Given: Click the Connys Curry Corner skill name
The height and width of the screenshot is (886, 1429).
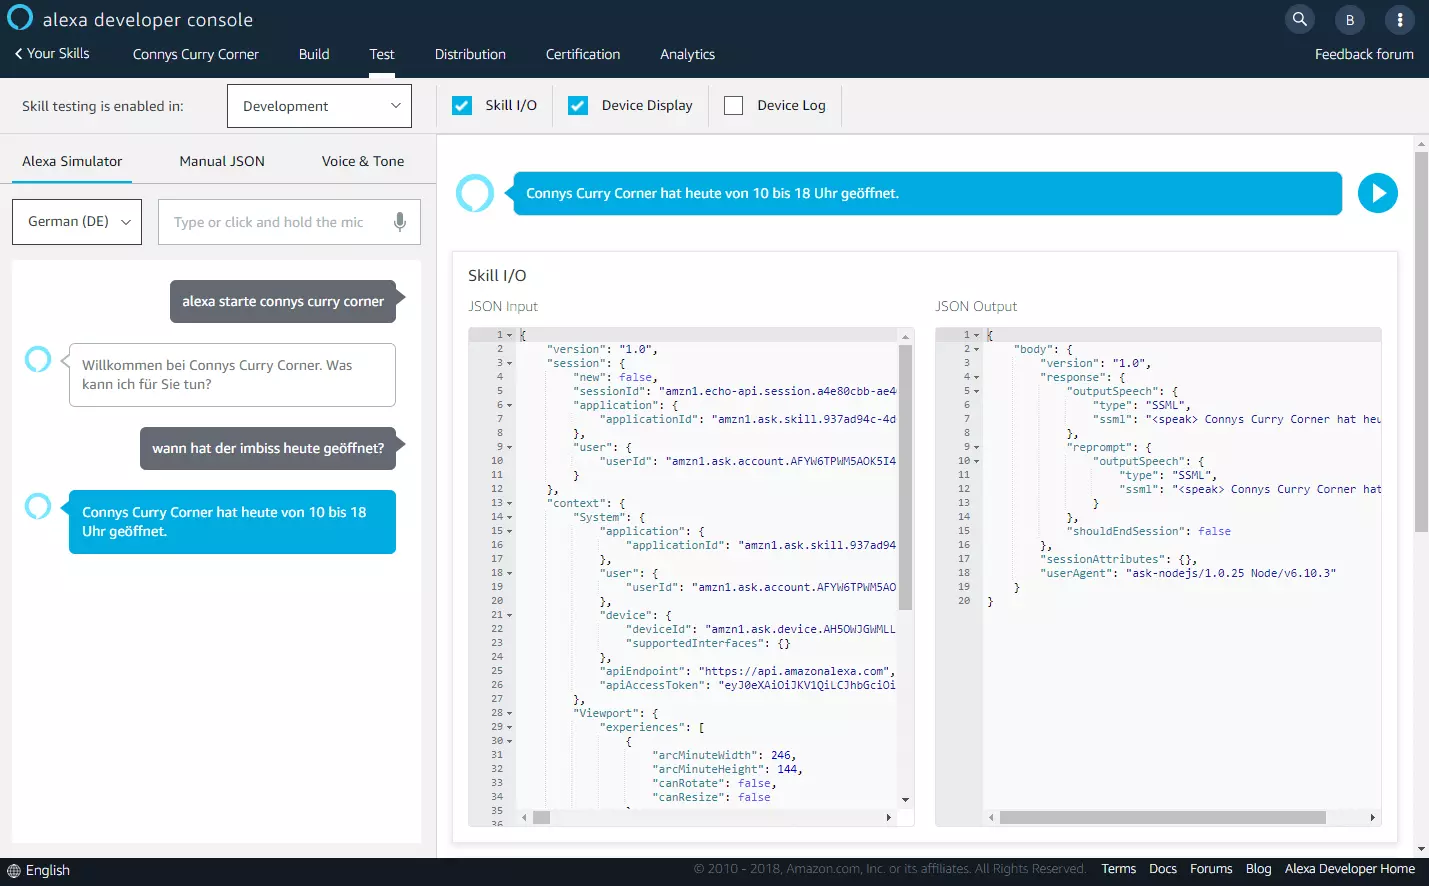Looking at the screenshot, I should 196,54.
